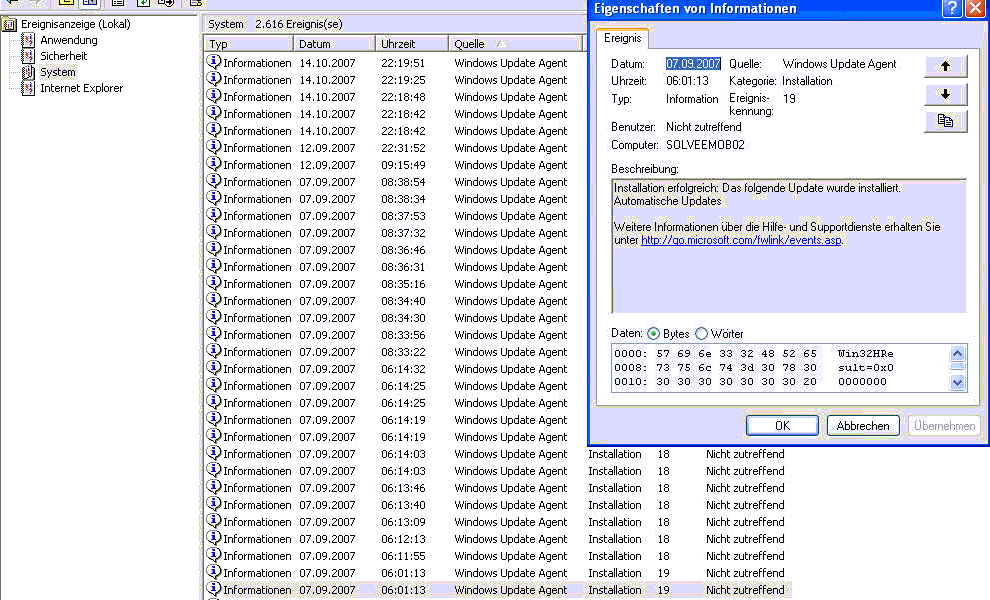The image size is (990, 600).
Task: Click the help question mark in dialog title
Action: (x=952, y=9)
